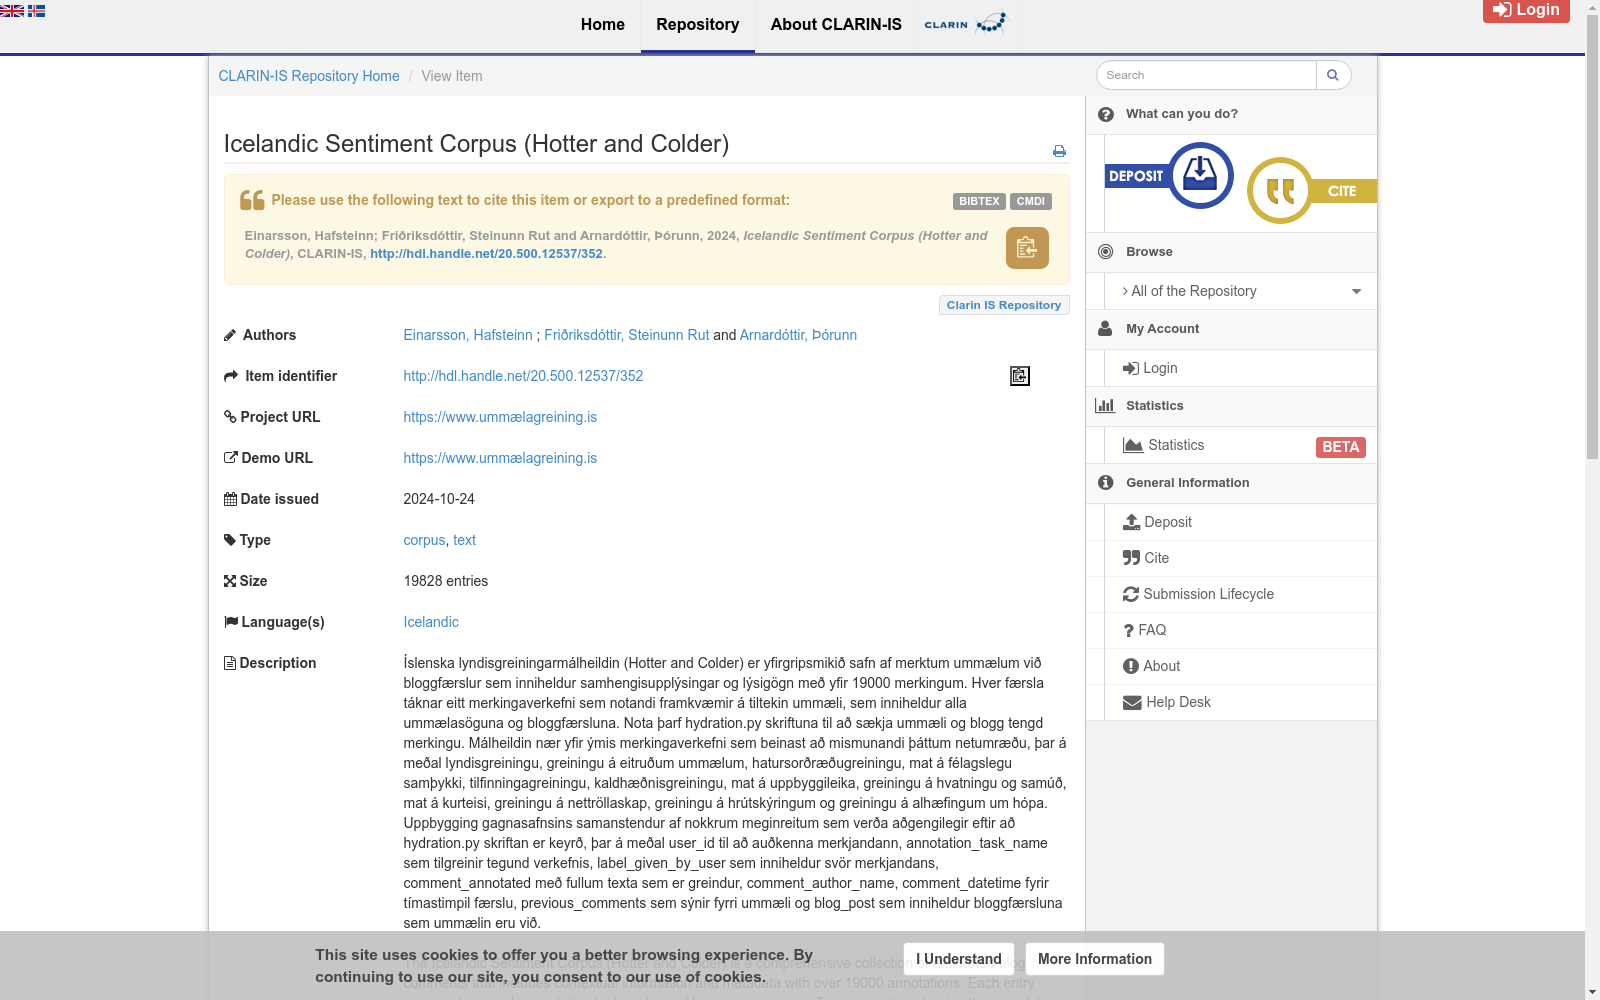This screenshot has width=1600, height=1000.
Task: Expand All of the Repository dropdown
Action: click(1241, 291)
